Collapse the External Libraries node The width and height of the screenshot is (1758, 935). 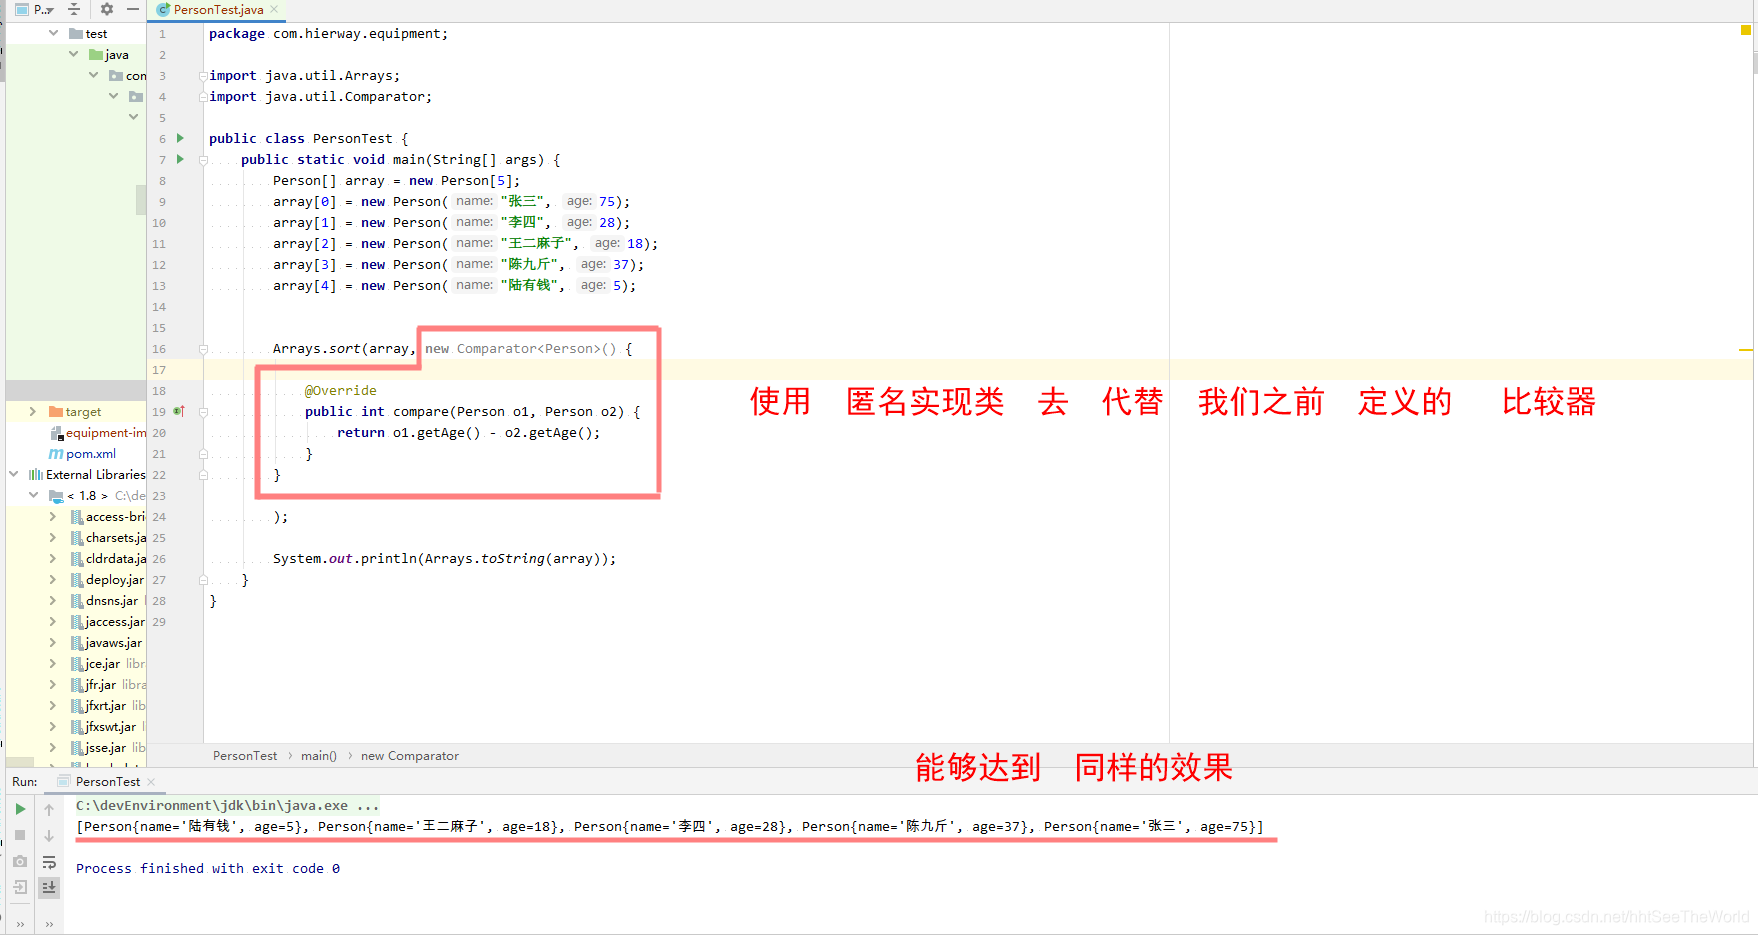coord(14,474)
